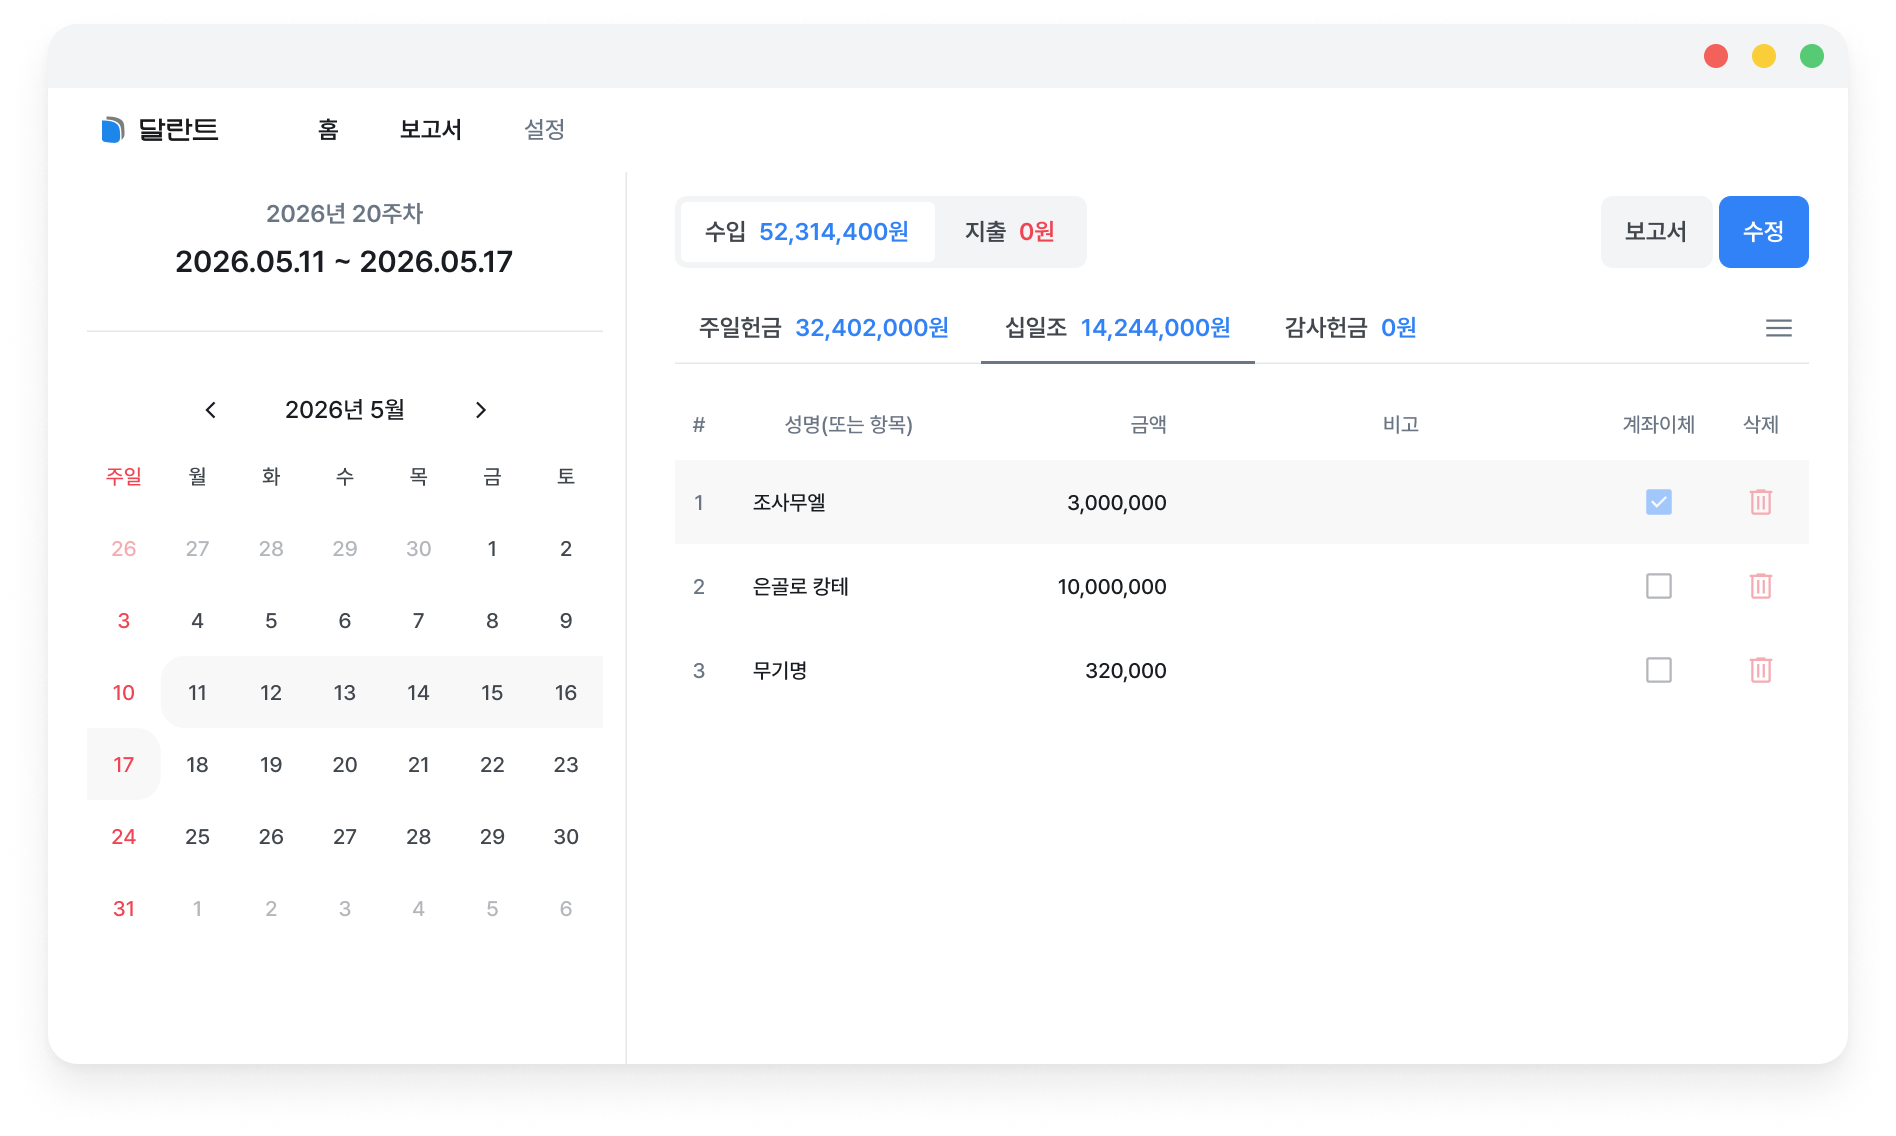Switch to the 감사헌금 tab

(1350, 328)
